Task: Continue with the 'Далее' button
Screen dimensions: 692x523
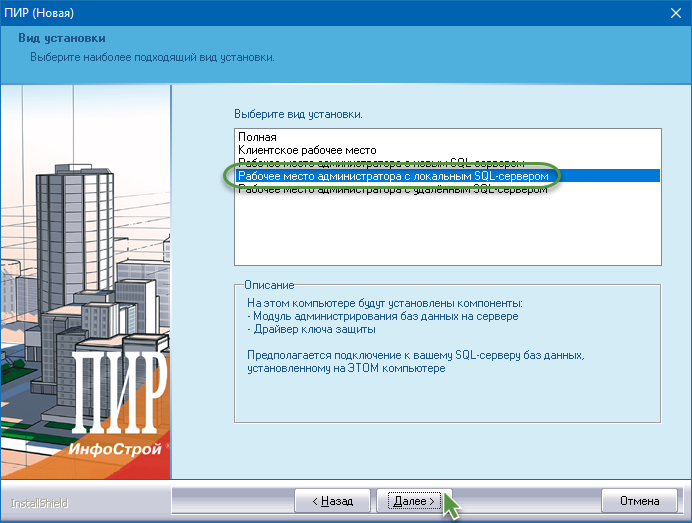Action: pyautogui.click(x=414, y=501)
